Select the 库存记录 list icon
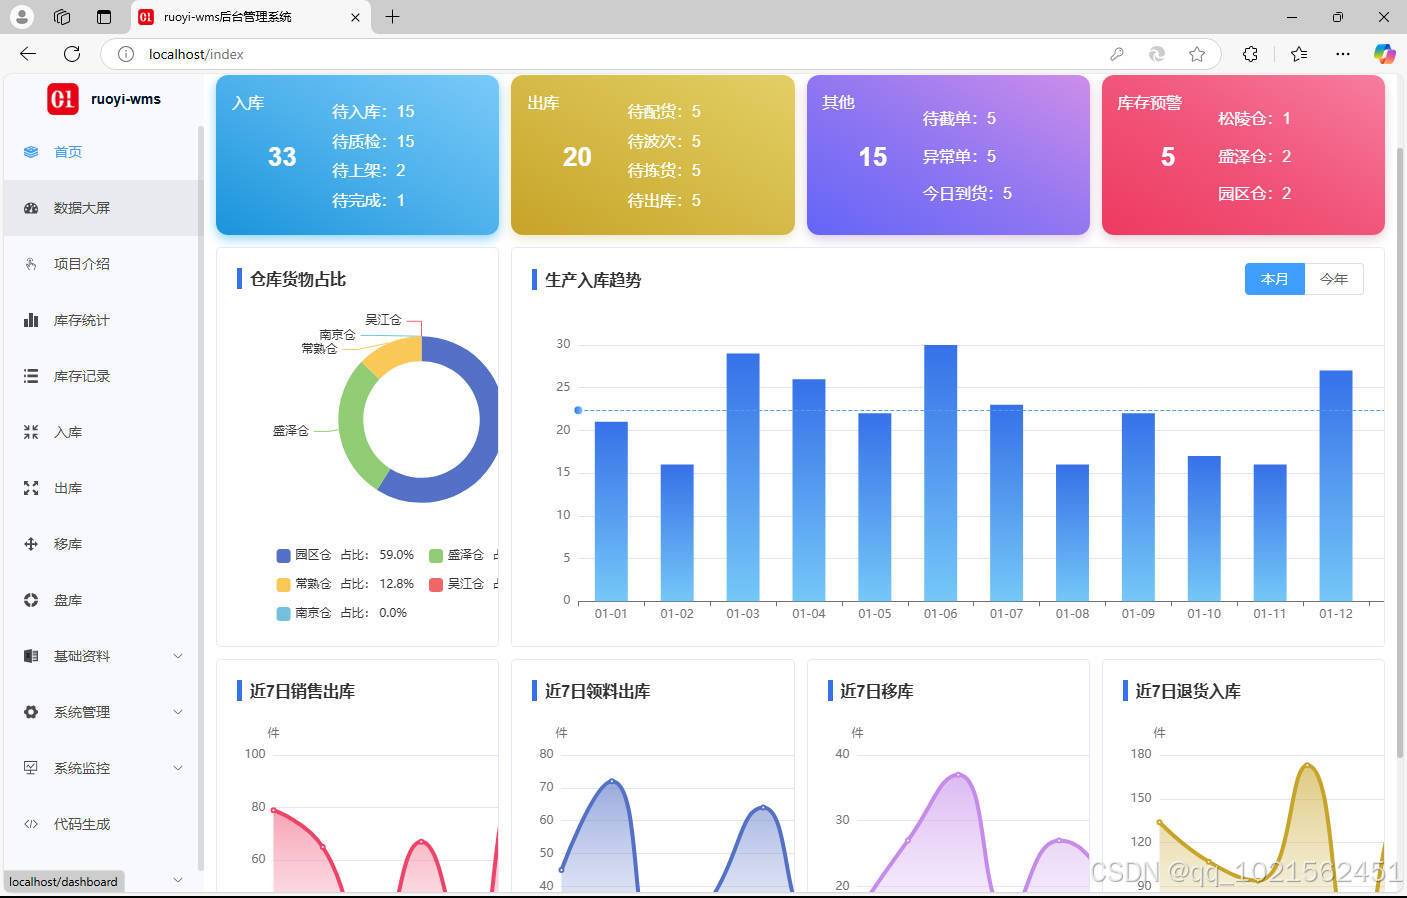The image size is (1407, 898). (x=31, y=376)
